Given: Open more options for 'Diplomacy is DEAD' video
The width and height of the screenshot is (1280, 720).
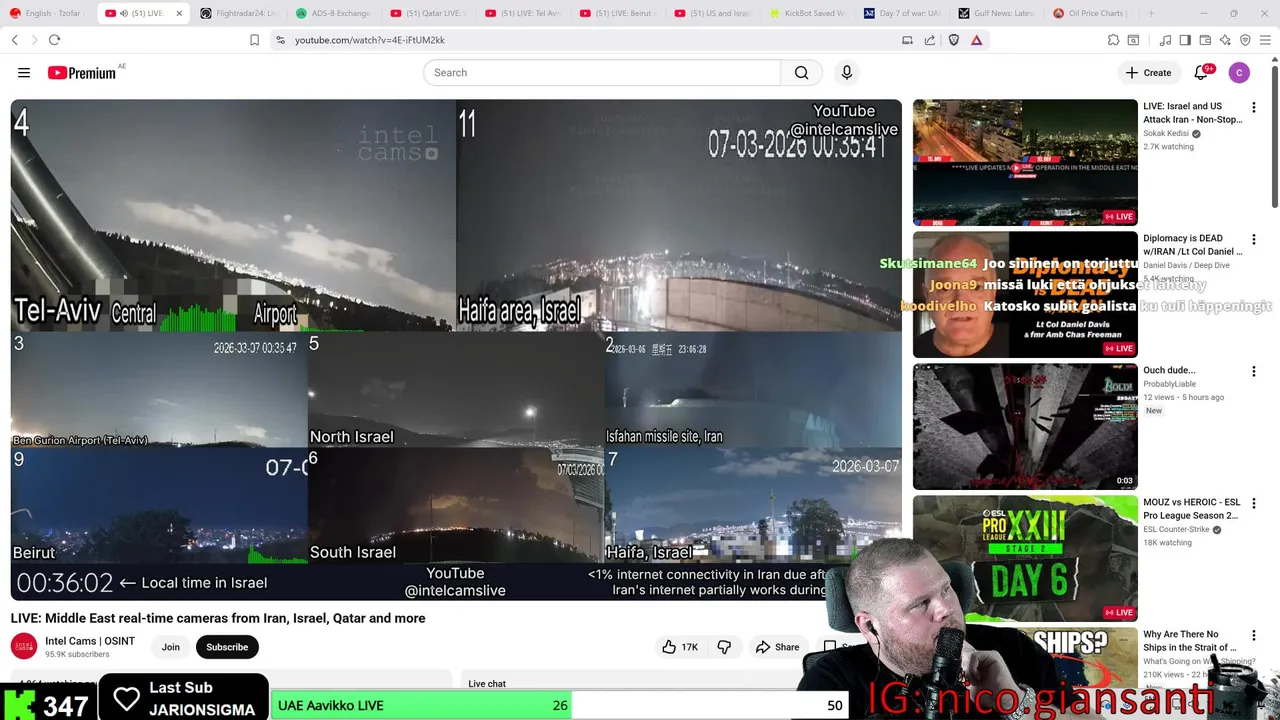Looking at the screenshot, I should click(1253, 239).
